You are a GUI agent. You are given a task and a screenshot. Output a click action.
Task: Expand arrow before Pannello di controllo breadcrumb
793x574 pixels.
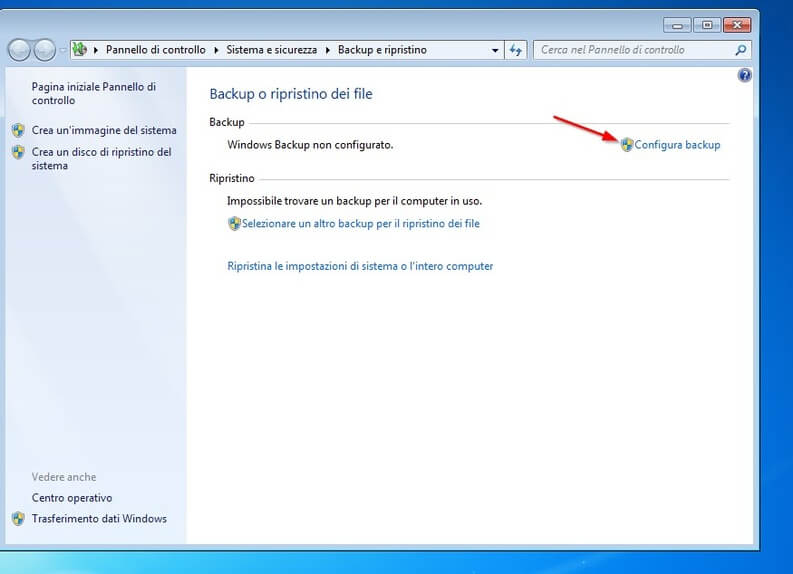tap(96, 50)
